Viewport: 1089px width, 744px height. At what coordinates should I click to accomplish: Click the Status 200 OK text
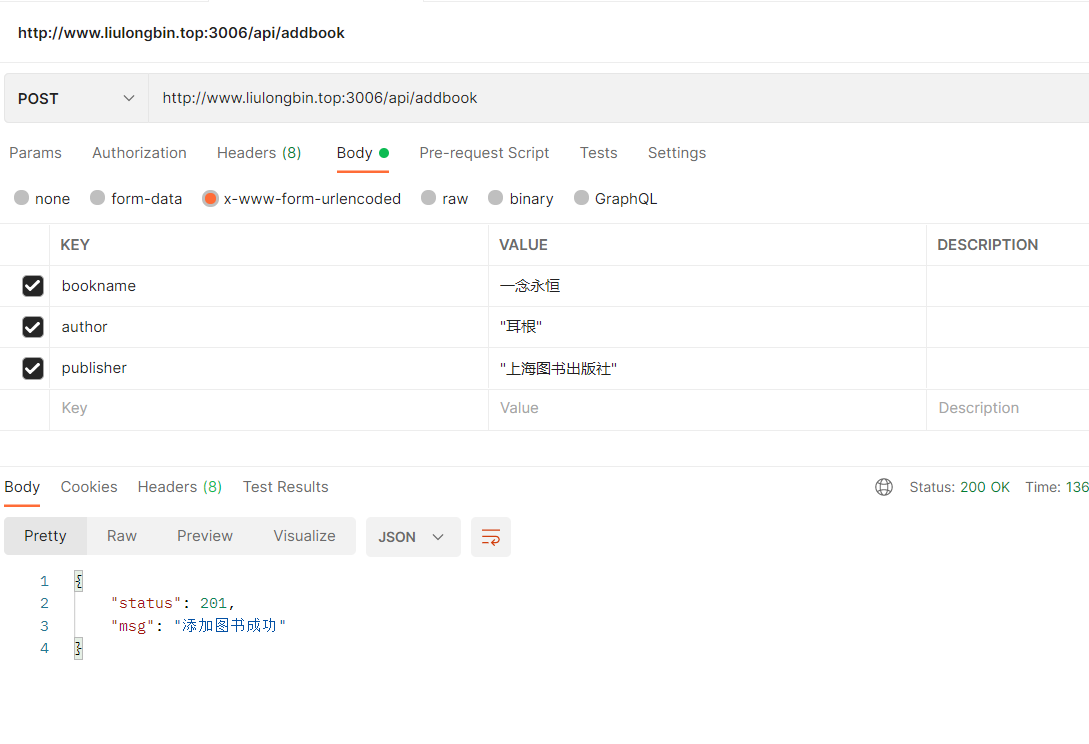point(959,487)
